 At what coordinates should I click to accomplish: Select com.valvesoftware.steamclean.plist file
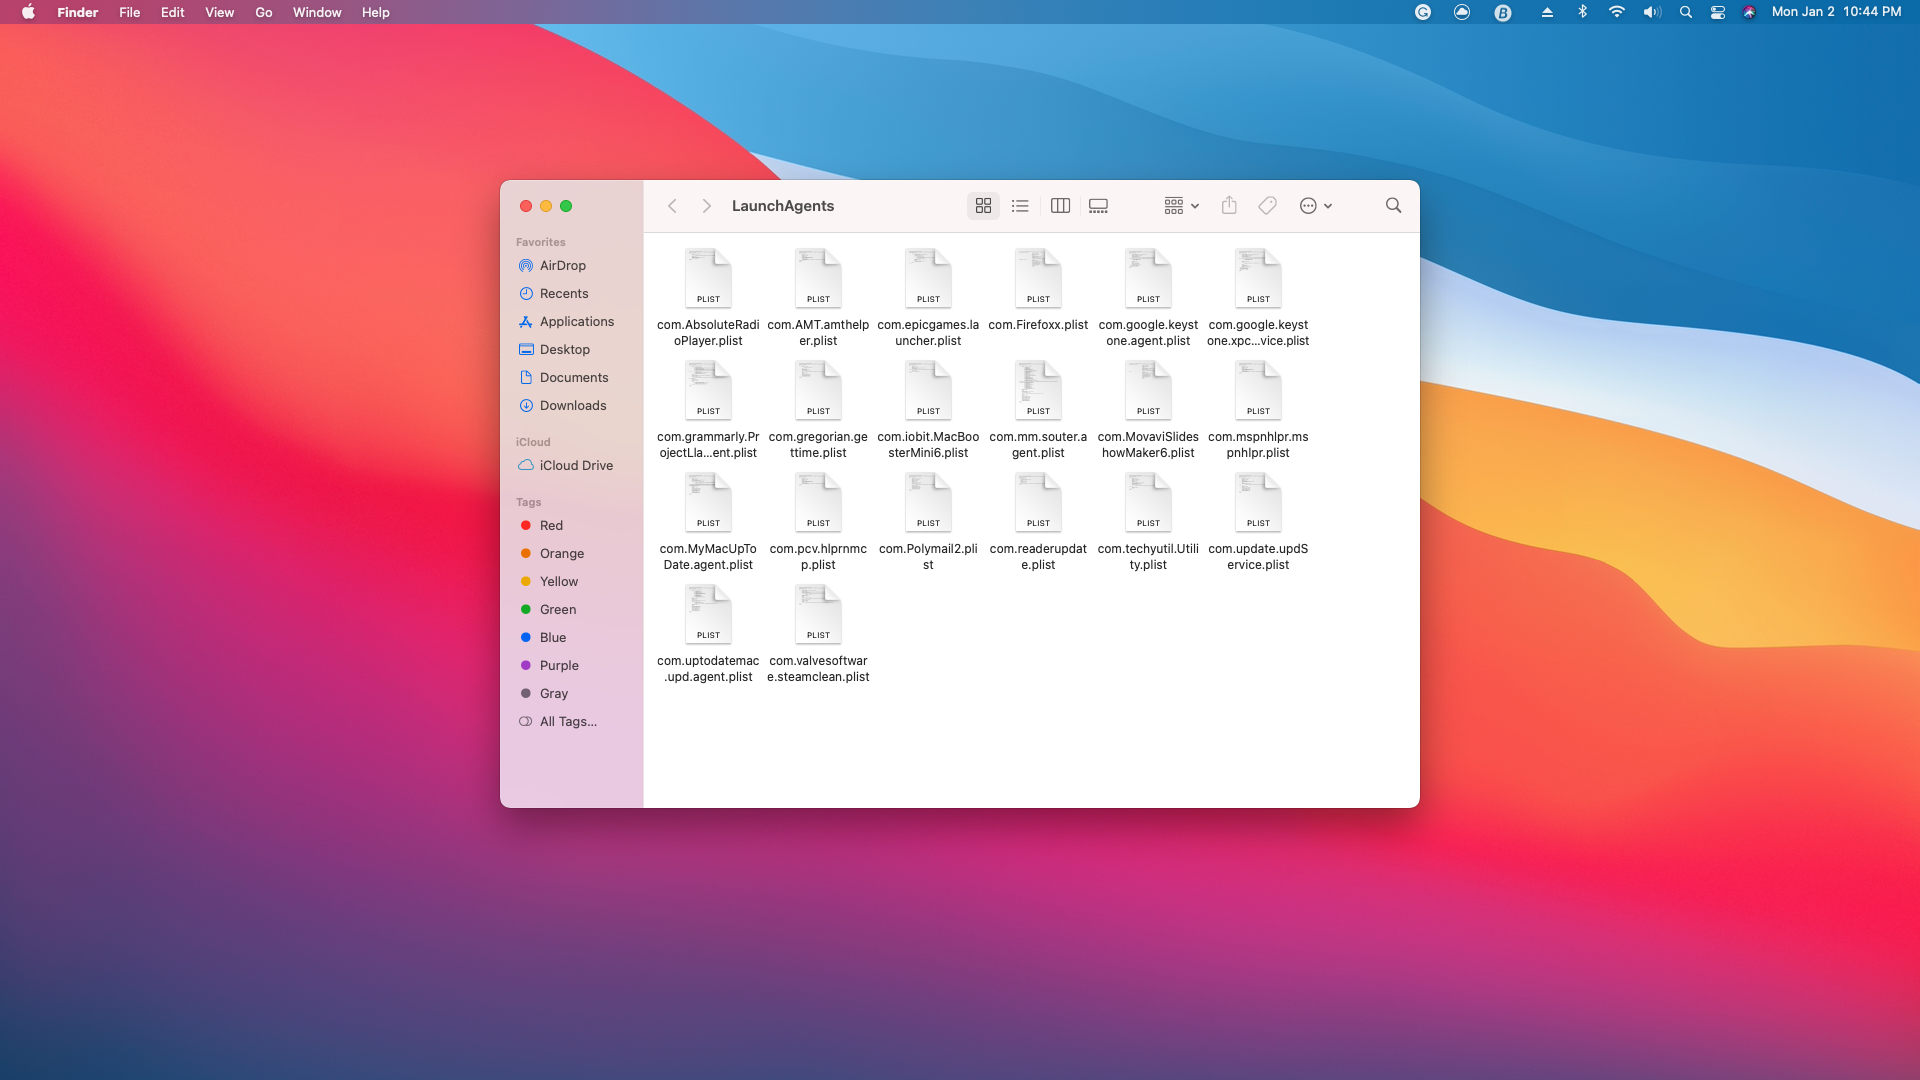(x=818, y=616)
